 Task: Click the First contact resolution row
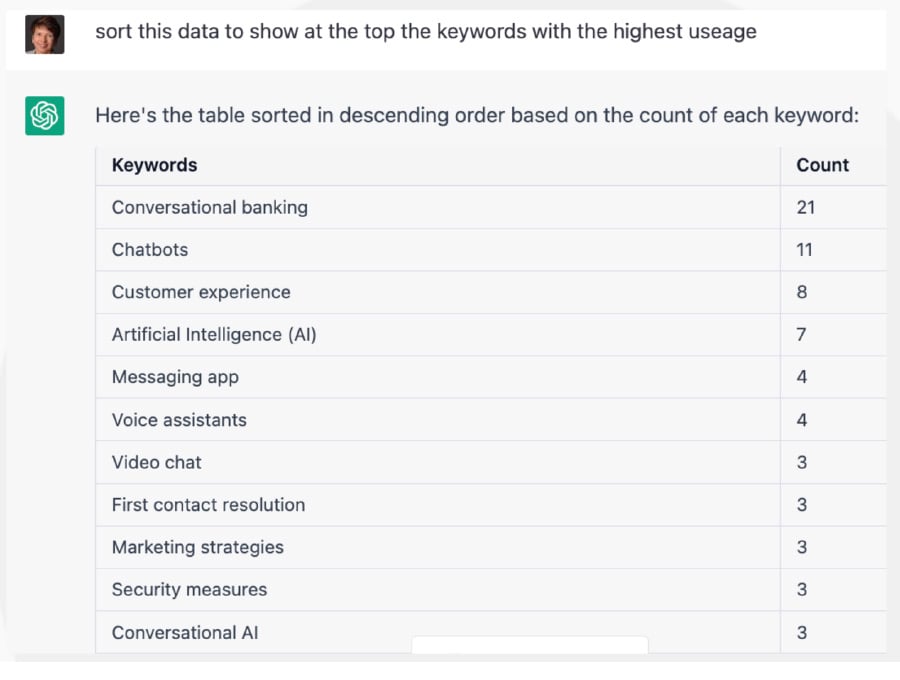pyautogui.click(x=491, y=504)
